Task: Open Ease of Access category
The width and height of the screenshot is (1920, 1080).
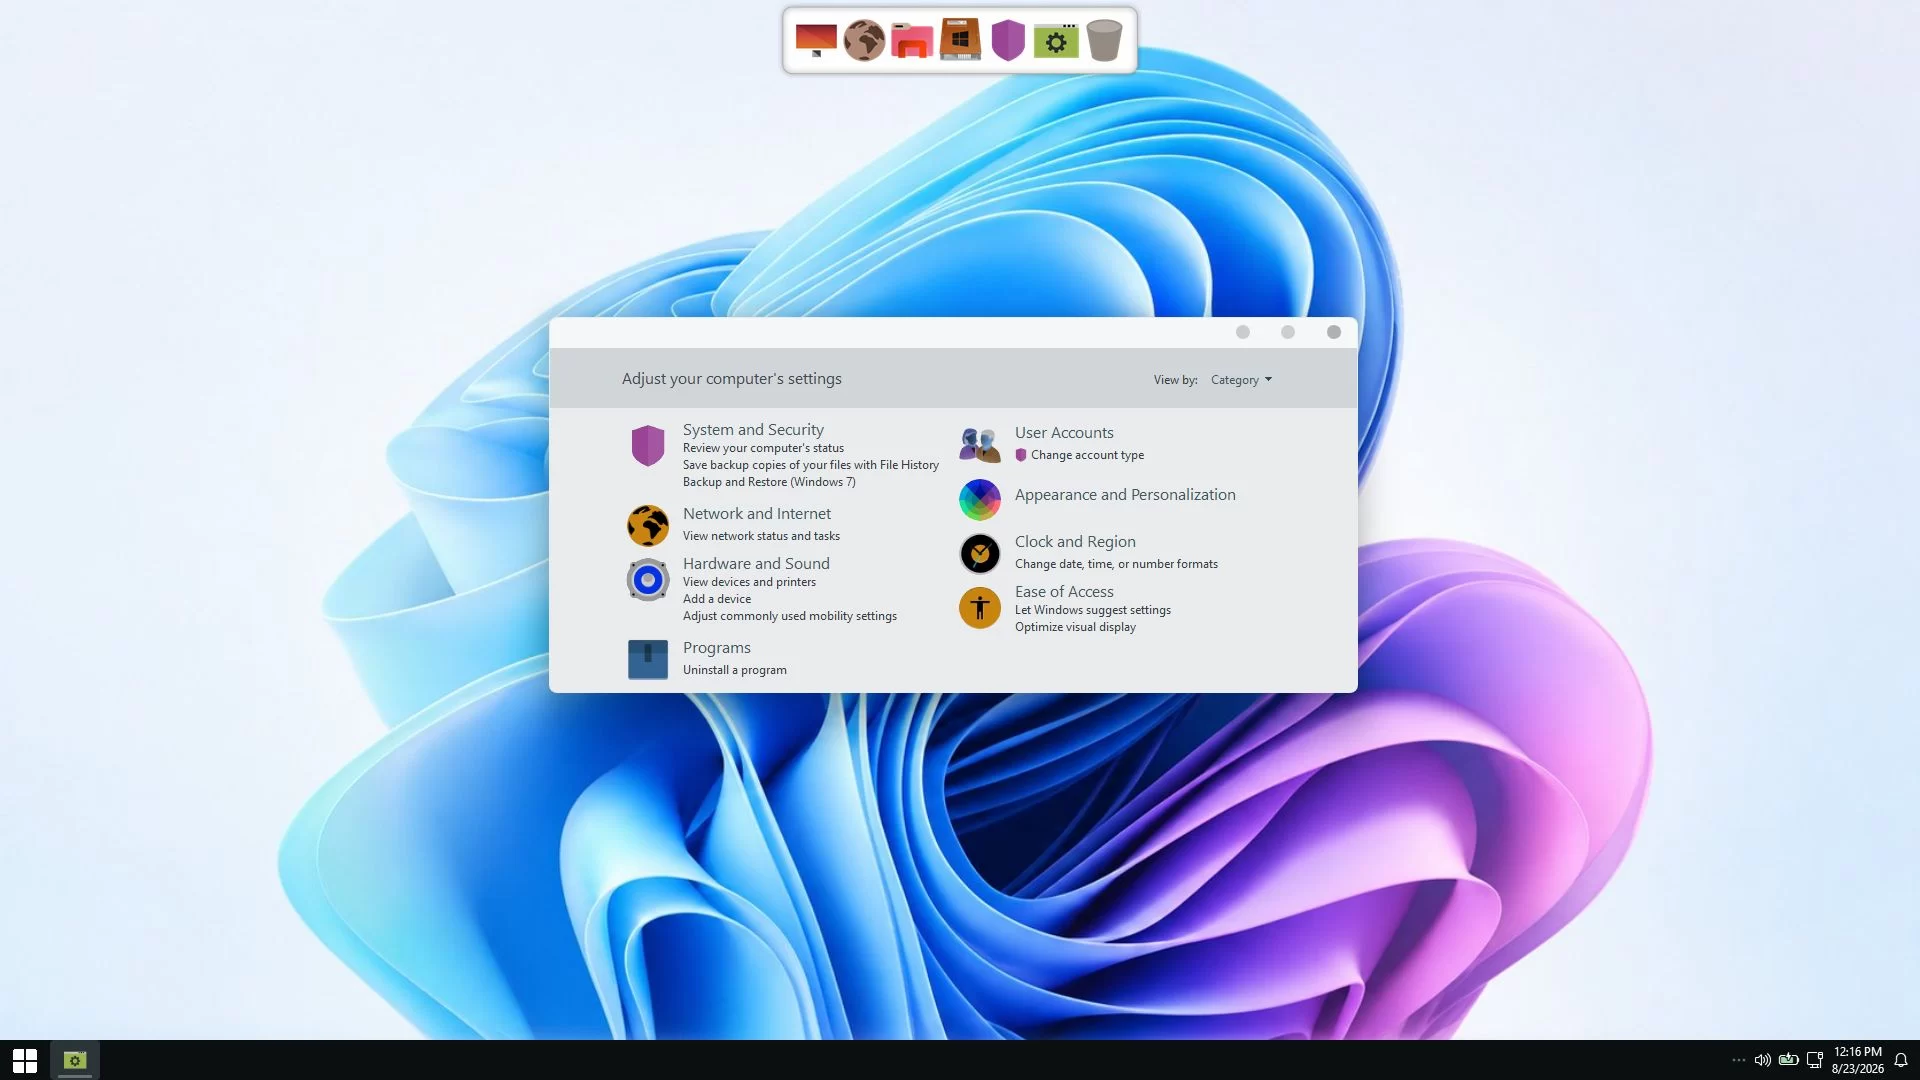Action: (x=1064, y=592)
